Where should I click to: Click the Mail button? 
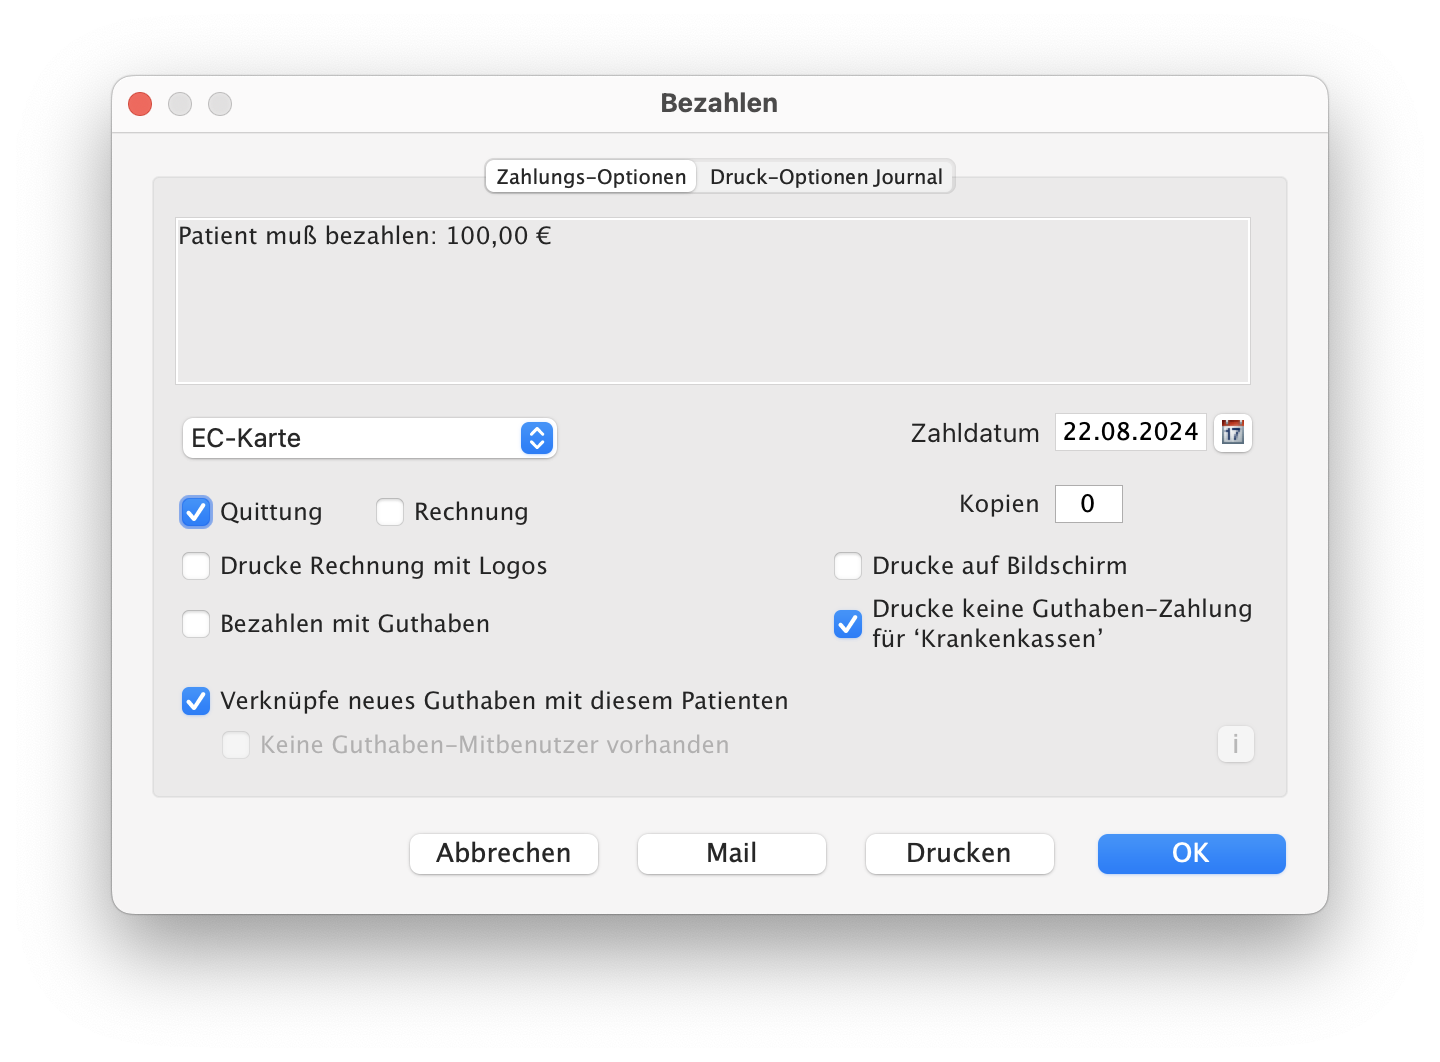[731, 853]
